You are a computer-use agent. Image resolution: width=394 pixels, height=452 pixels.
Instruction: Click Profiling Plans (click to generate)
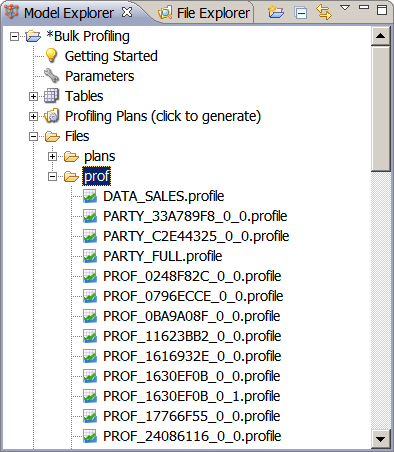[163, 116]
